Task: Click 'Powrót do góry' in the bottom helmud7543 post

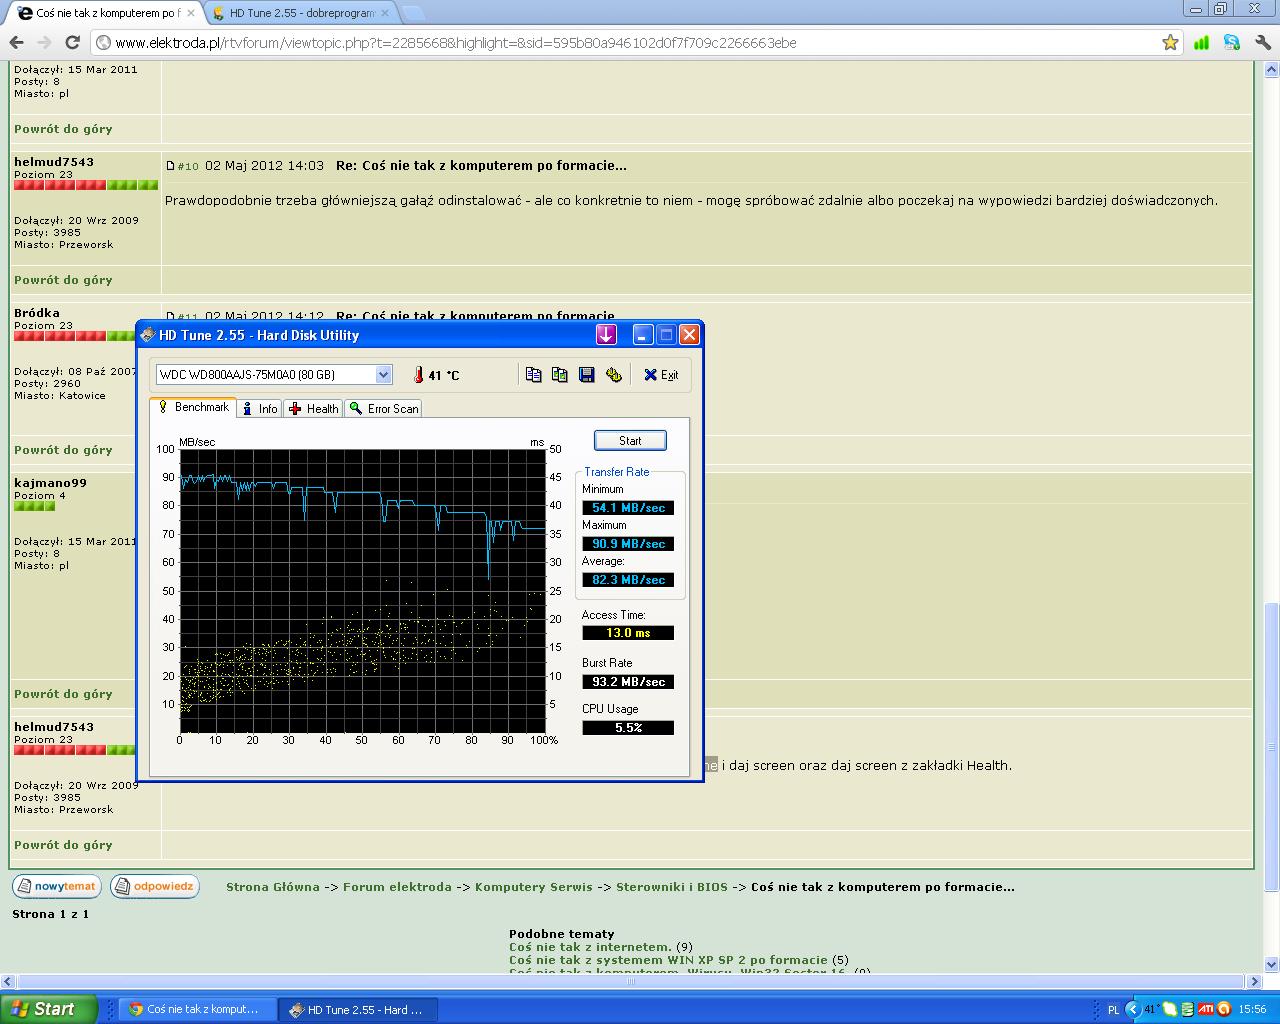Action: click(63, 845)
